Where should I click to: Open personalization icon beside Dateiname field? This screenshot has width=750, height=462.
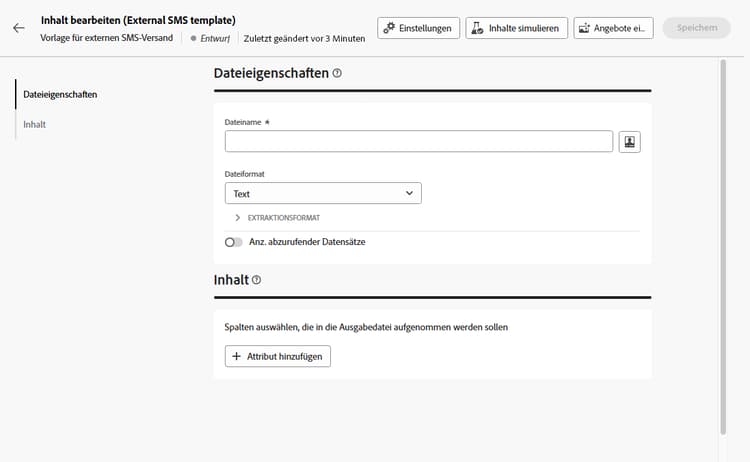click(629, 142)
